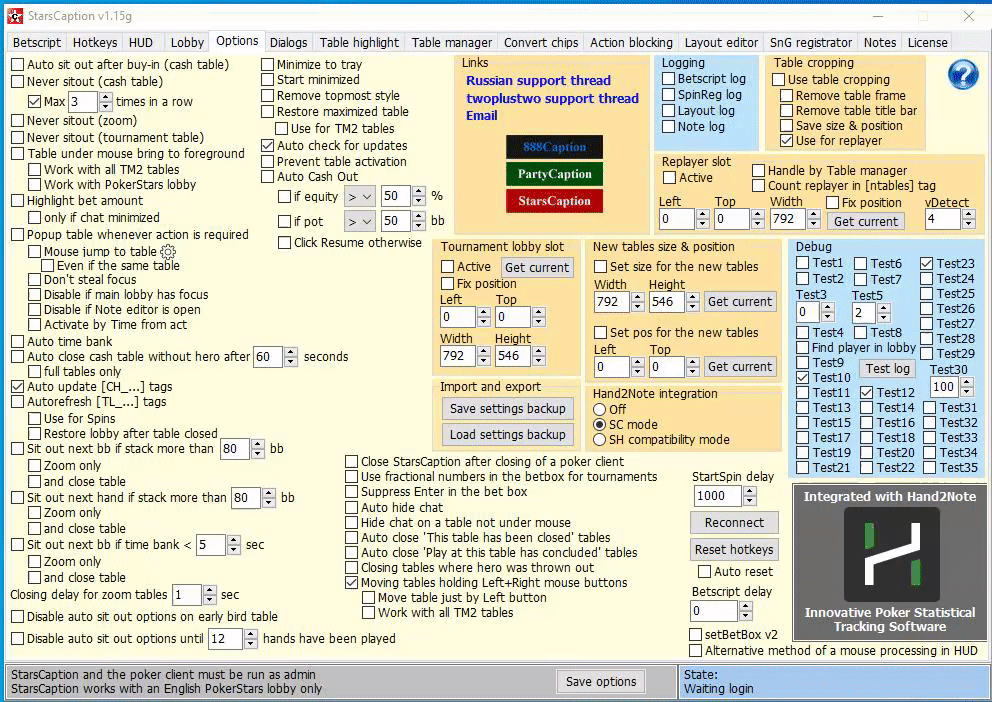Open the SnG registrator tab

tap(811, 42)
